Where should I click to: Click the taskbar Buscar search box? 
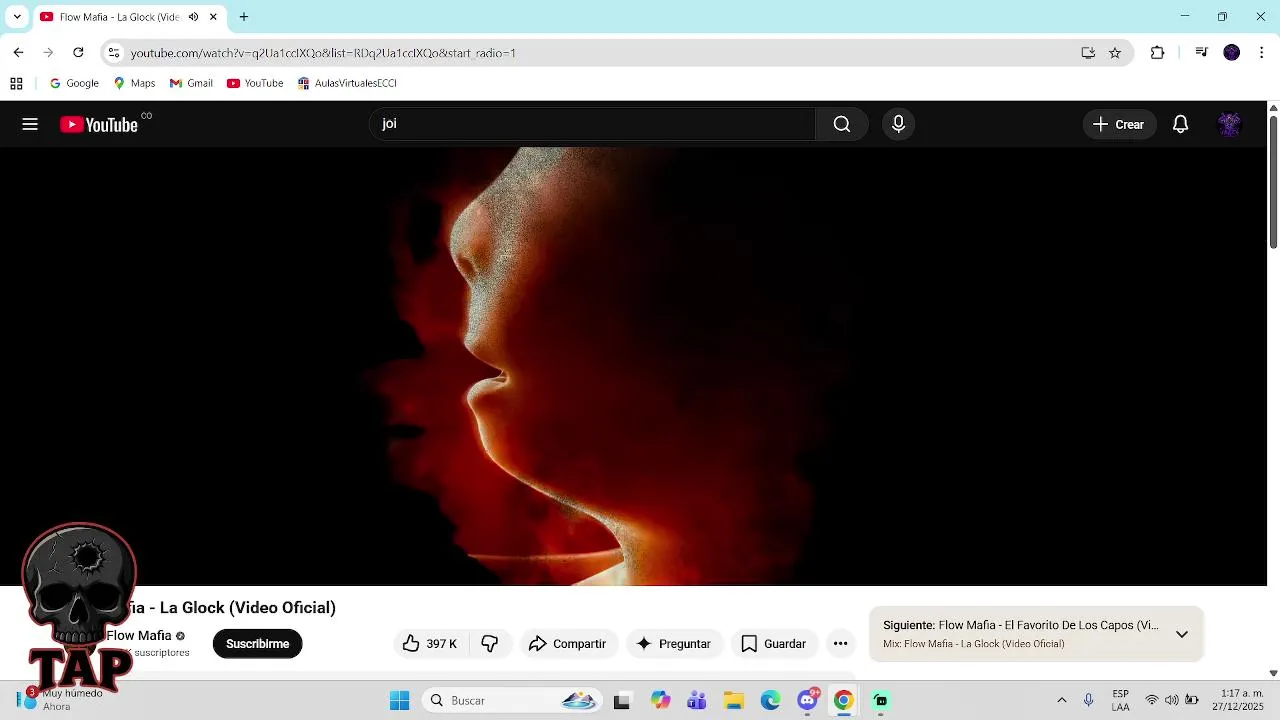[x=511, y=701]
